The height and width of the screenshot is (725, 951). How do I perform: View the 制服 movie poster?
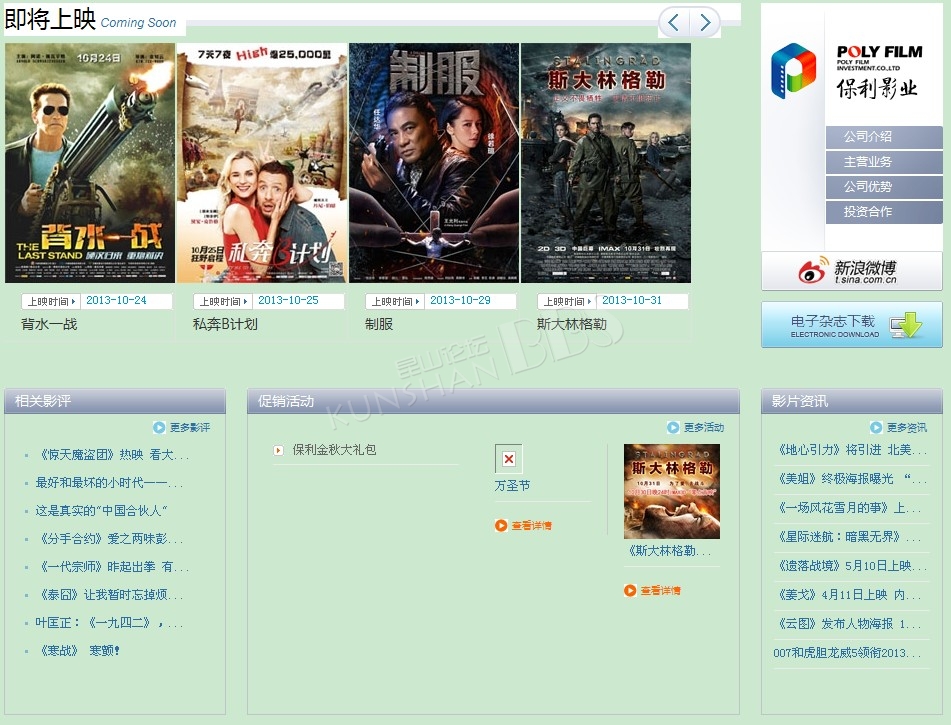434,163
